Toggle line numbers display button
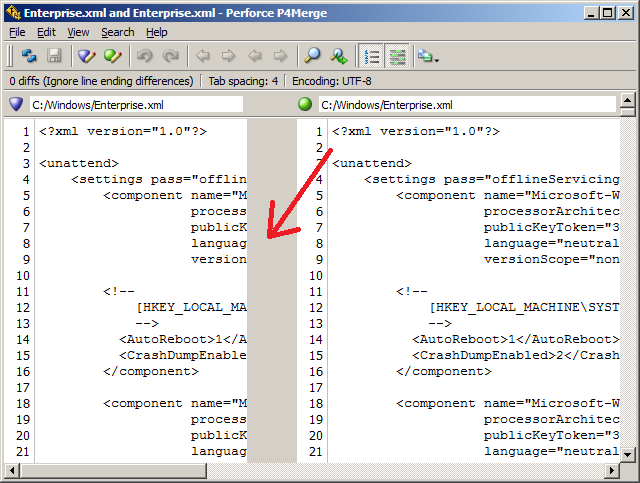640x483 pixels. (x=371, y=56)
